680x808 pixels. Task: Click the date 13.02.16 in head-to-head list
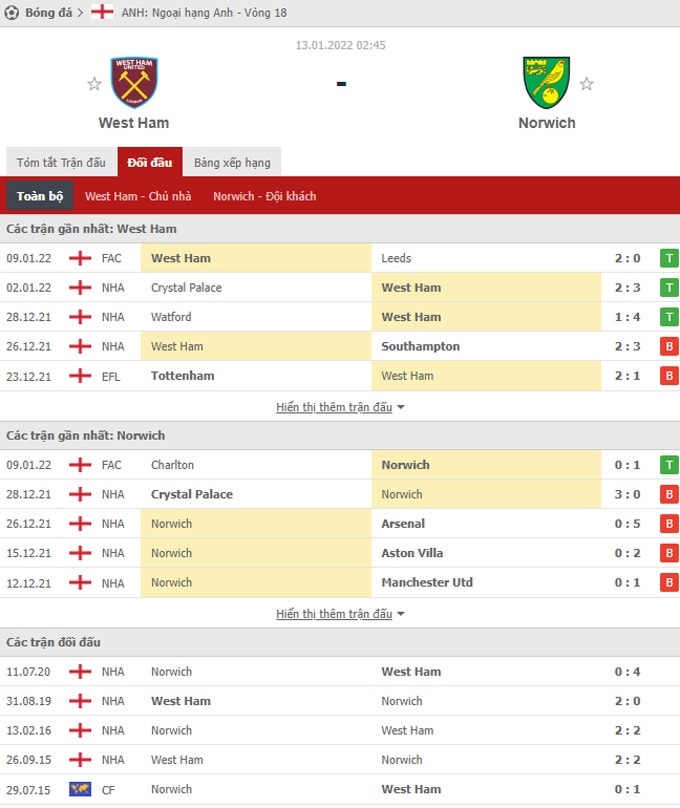(x=28, y=730)
